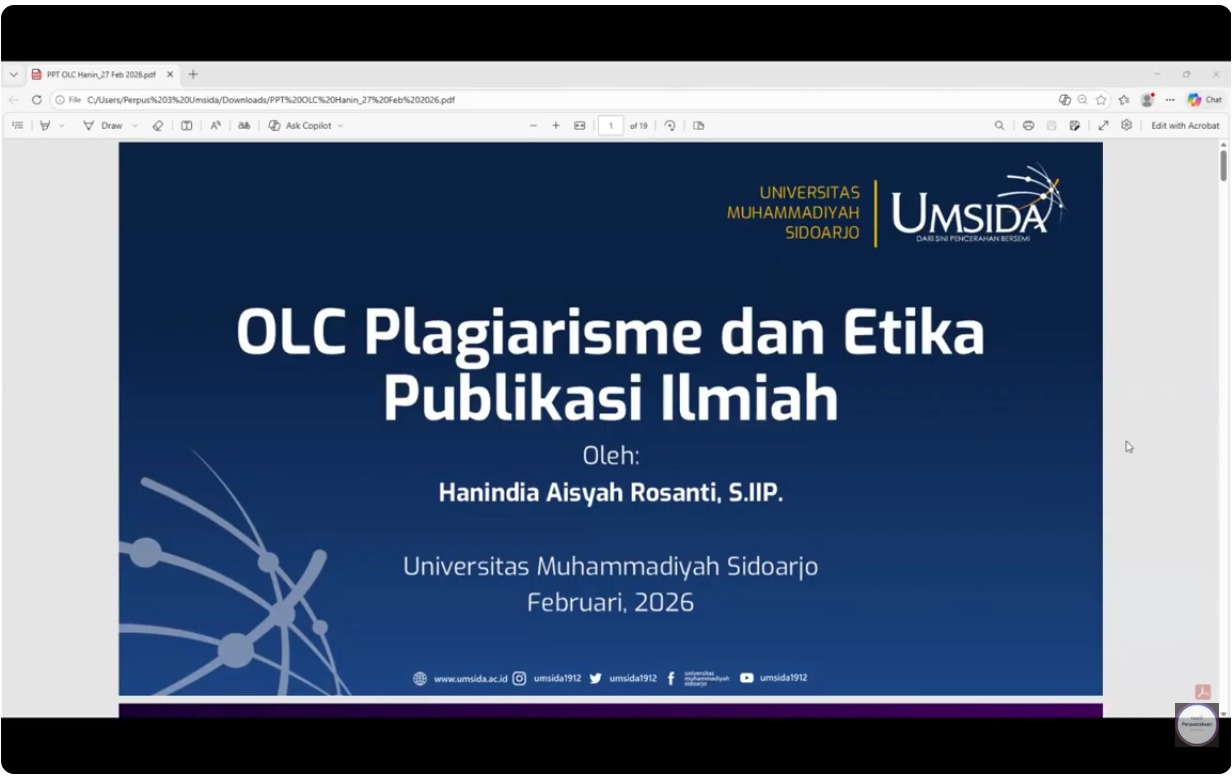Screen dimensions: 1232x777
Task: Print the PDF document
Action: [1028, 126]
